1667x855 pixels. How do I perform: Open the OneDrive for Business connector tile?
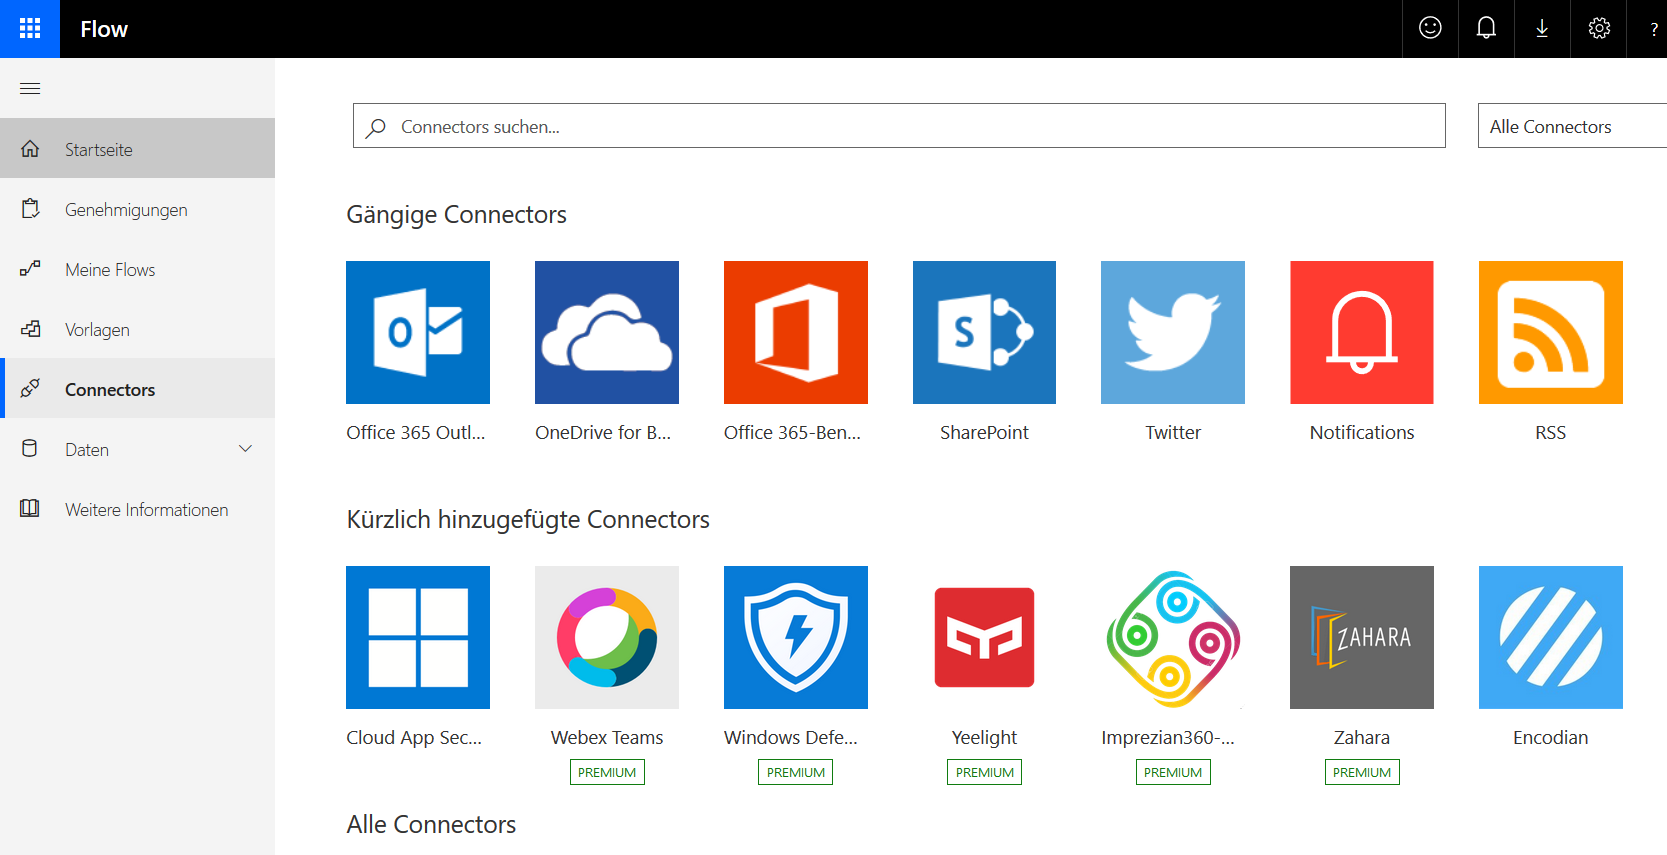[x=607, y=332]
